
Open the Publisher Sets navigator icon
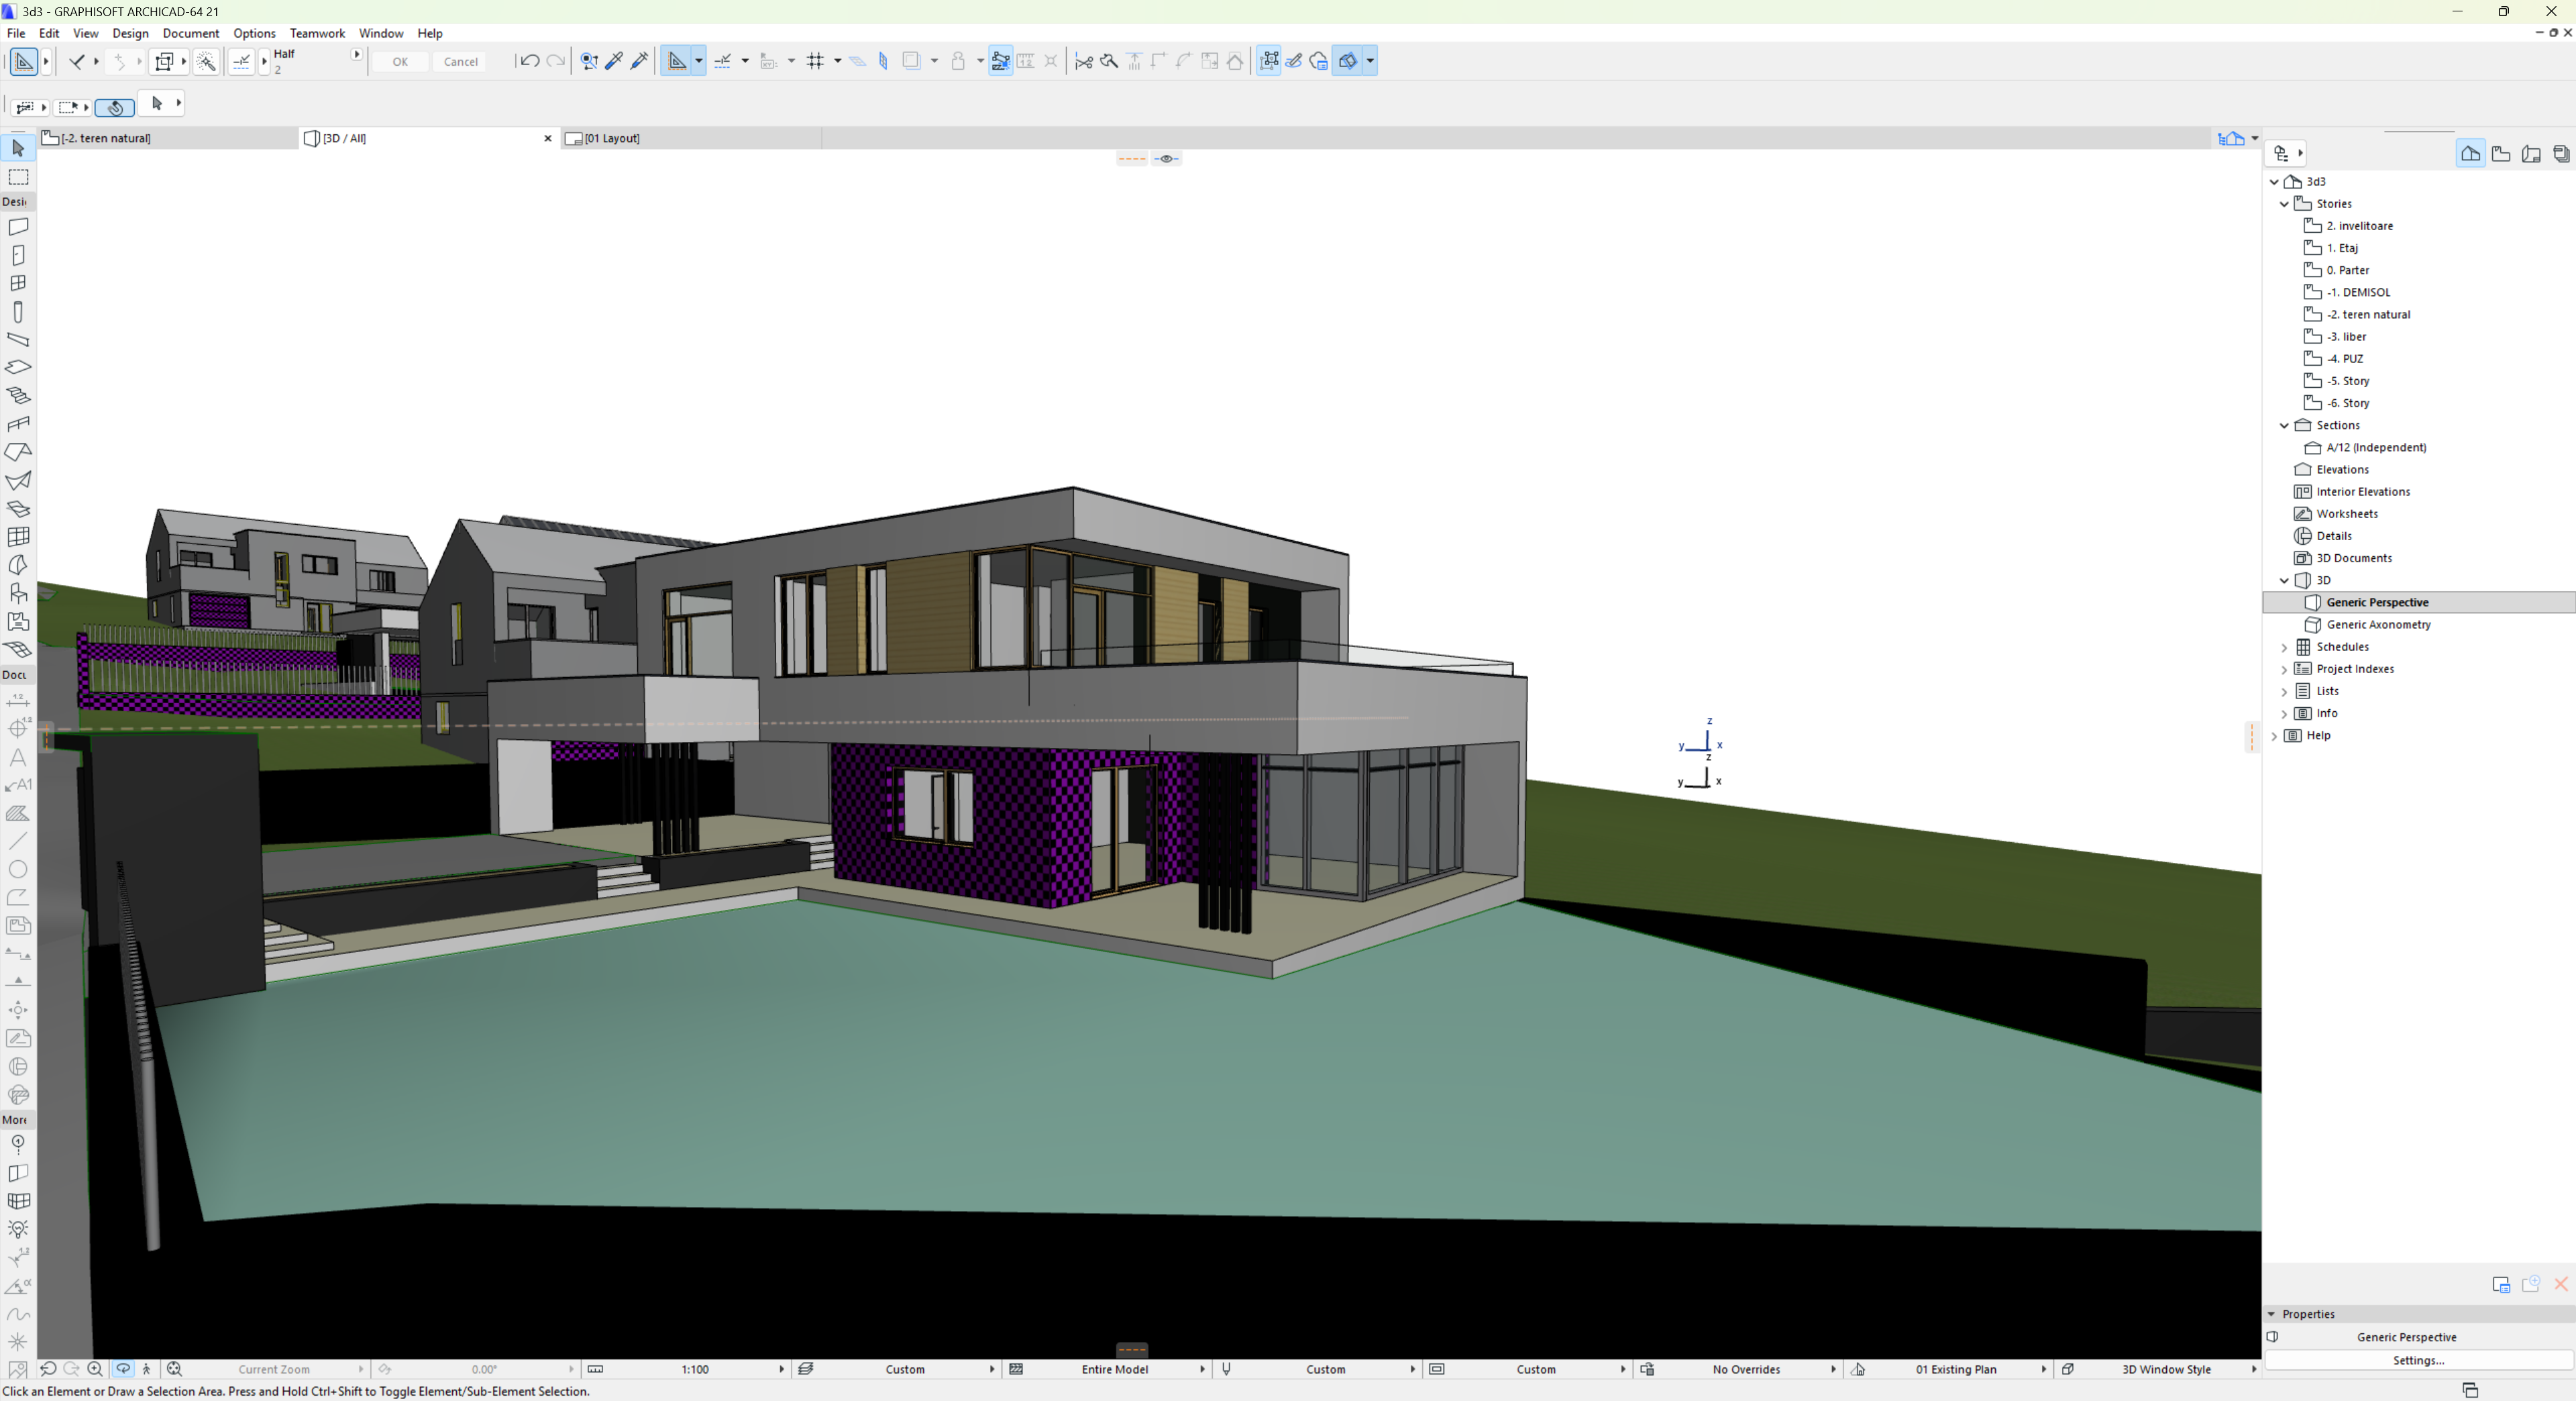(x=2561, y=154)
